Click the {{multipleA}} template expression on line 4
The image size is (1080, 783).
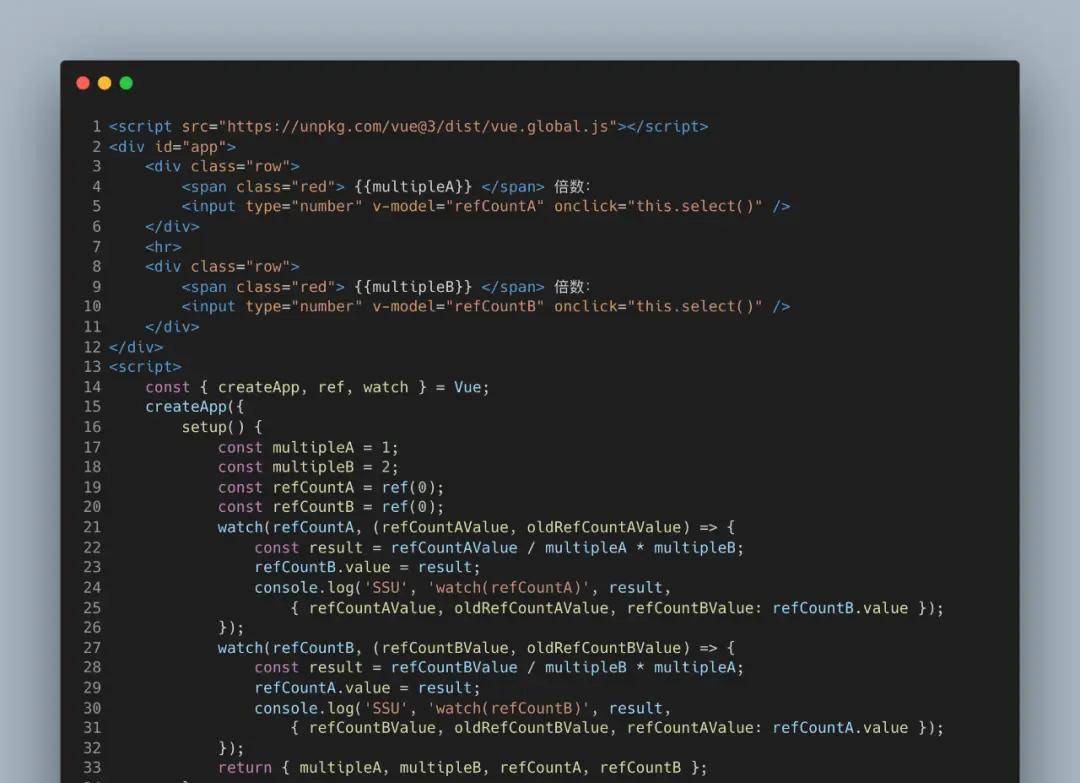coord(413,186)
